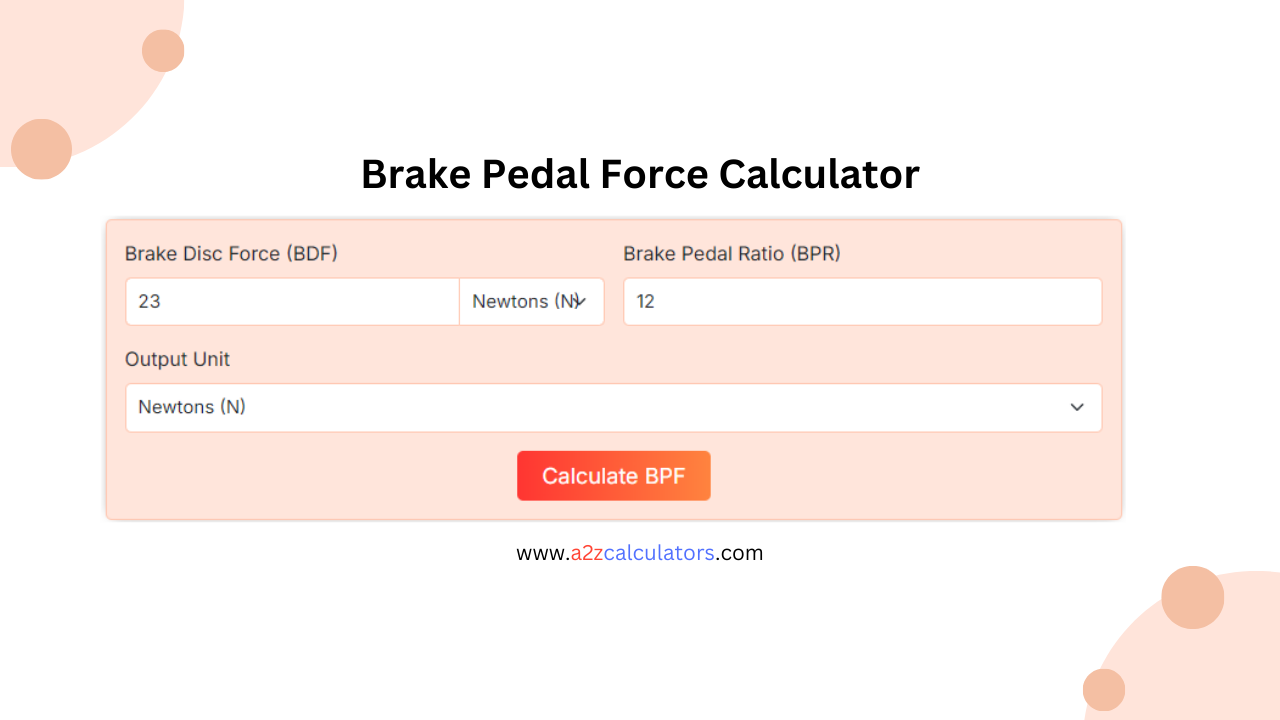Click the Brake Pedal Ratio (BPR) label

tap(731, 253)
